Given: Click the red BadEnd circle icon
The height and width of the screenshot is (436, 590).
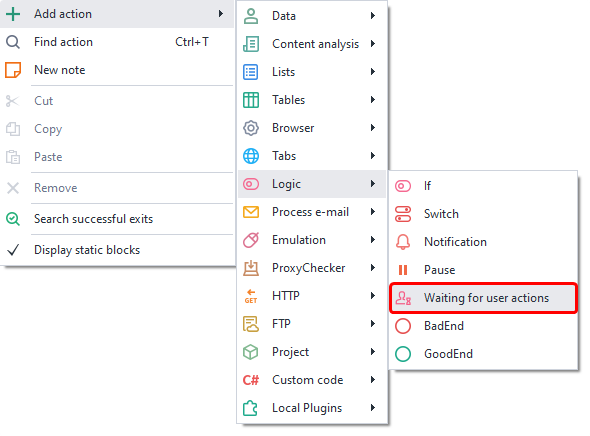Looking at the screenshot, I should click(403, 326).
